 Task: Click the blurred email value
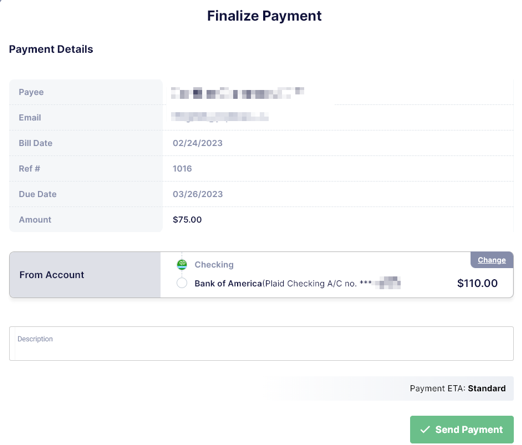tap(220, 117)
